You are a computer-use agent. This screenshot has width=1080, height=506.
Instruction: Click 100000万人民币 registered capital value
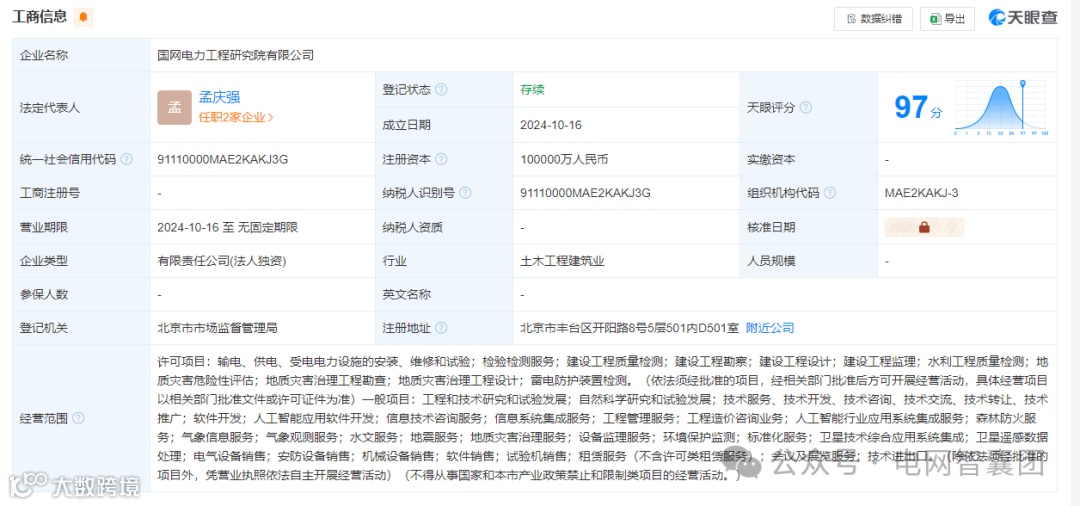[564, 159]
